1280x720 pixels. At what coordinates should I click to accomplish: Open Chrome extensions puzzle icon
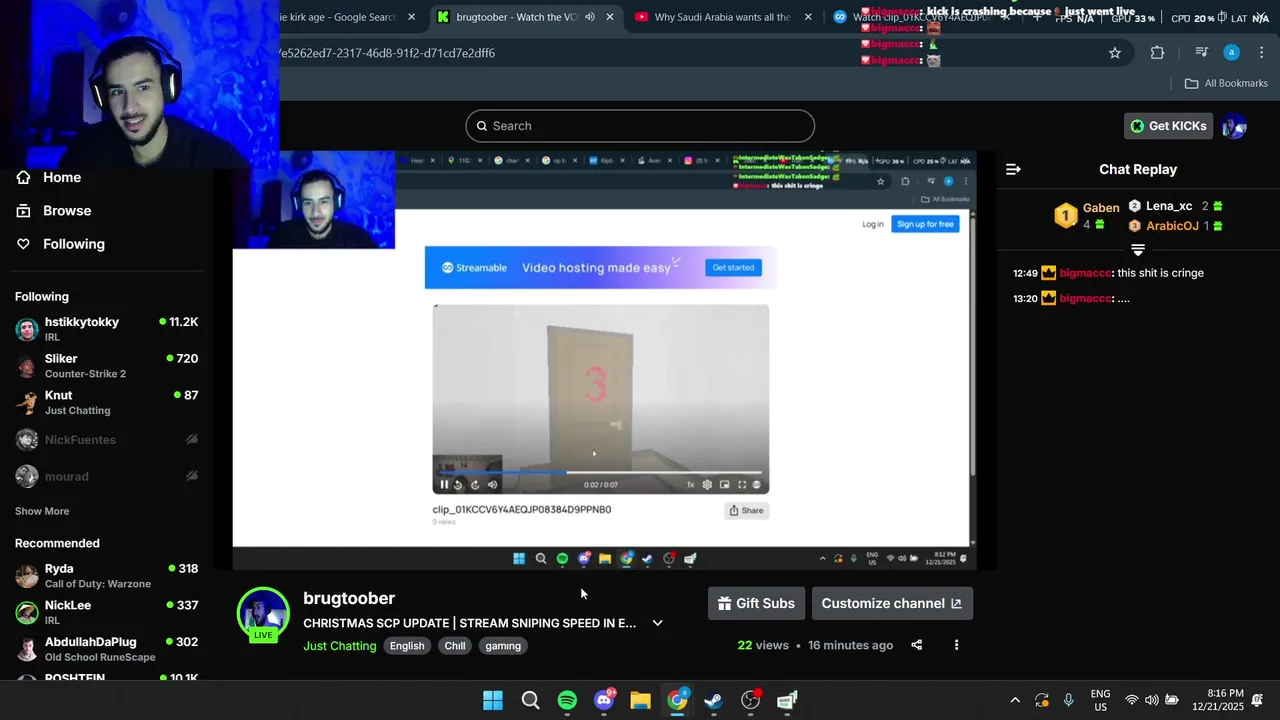pyautogui.click(x=1158, y=53)
